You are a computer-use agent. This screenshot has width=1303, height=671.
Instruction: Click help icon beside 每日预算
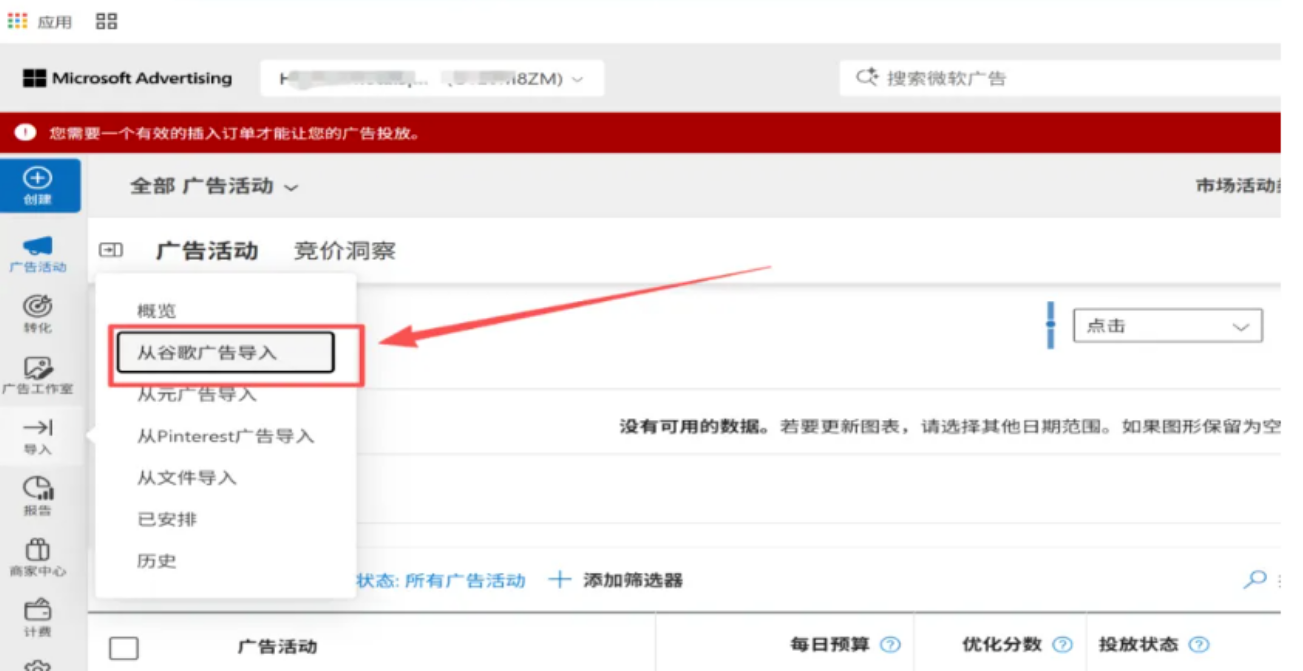point(890,645)
